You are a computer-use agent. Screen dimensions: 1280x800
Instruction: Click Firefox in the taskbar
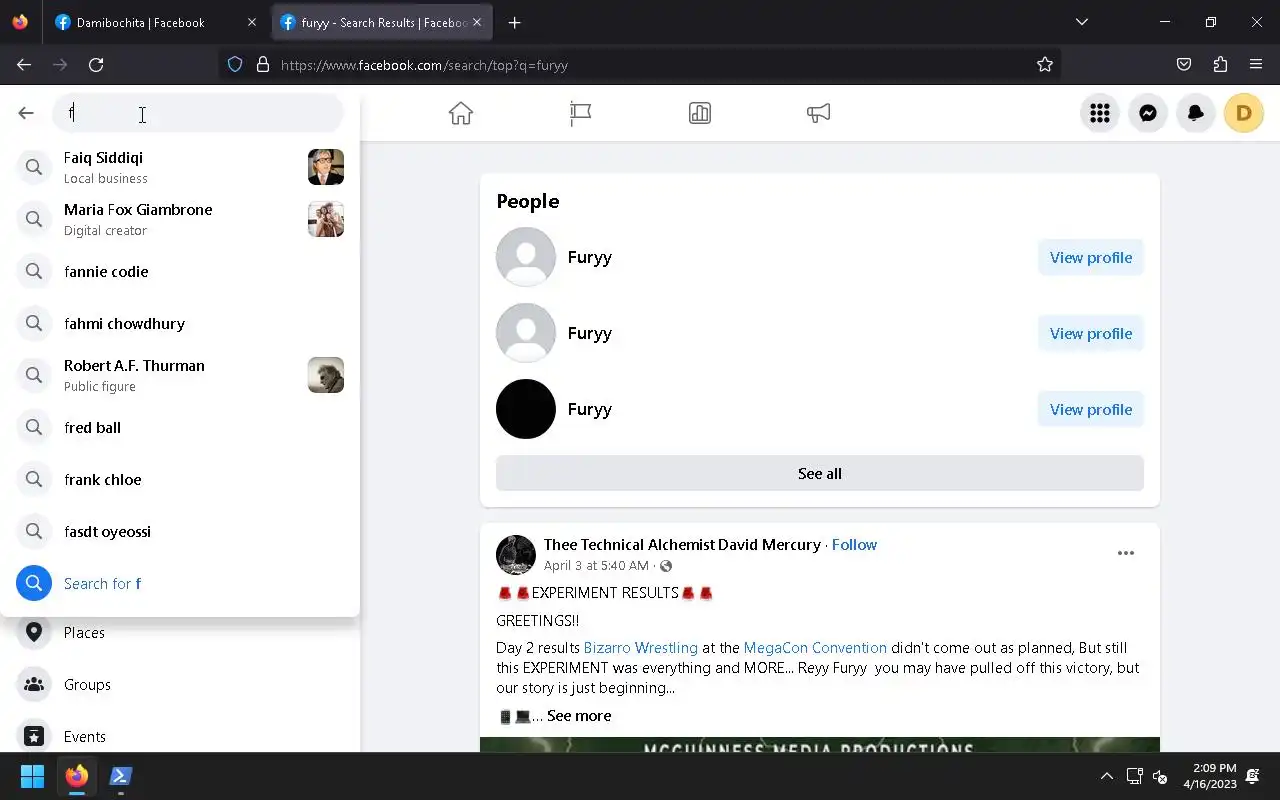click(77, 776)
